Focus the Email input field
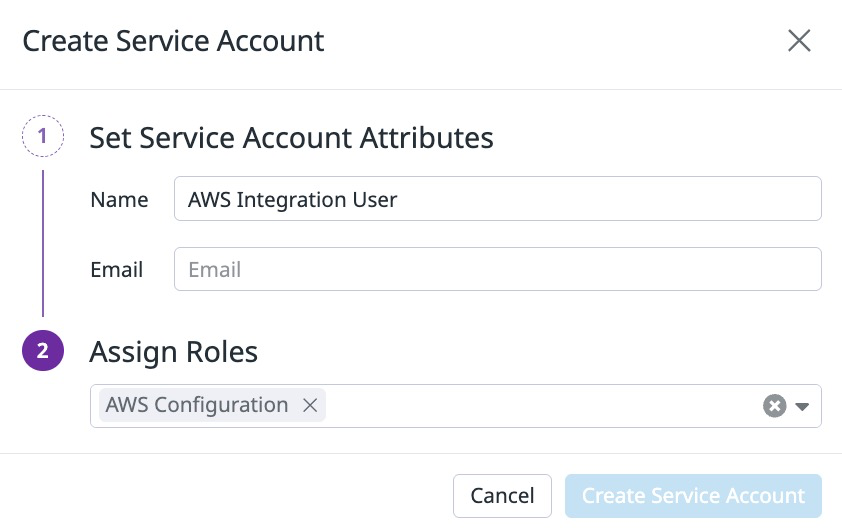This screenshot has width=842, height=528. click(498, 269)
